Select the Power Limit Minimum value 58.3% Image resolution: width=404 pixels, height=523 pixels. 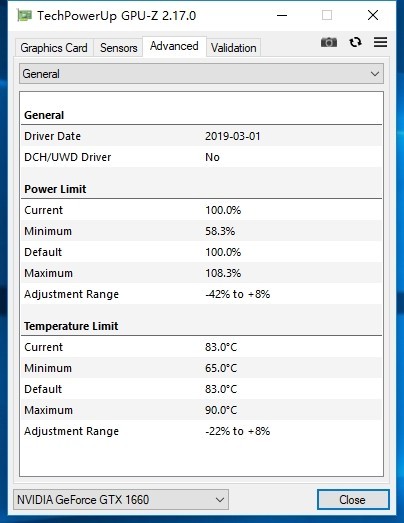220,231
